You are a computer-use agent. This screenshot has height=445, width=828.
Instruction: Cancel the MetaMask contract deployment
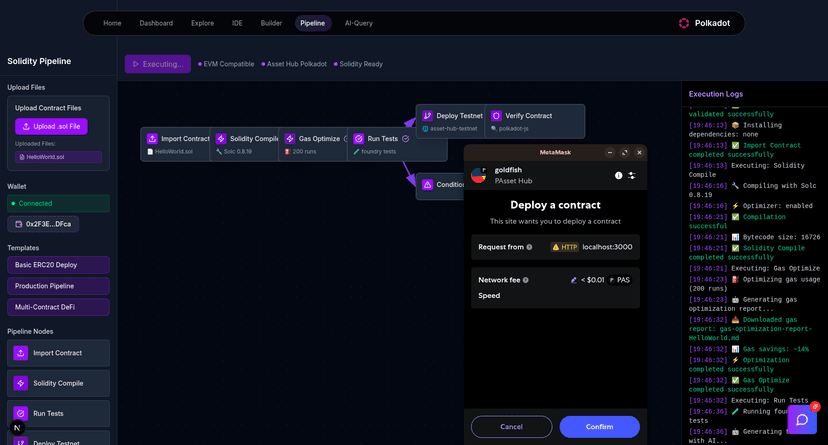coord(511,427)
